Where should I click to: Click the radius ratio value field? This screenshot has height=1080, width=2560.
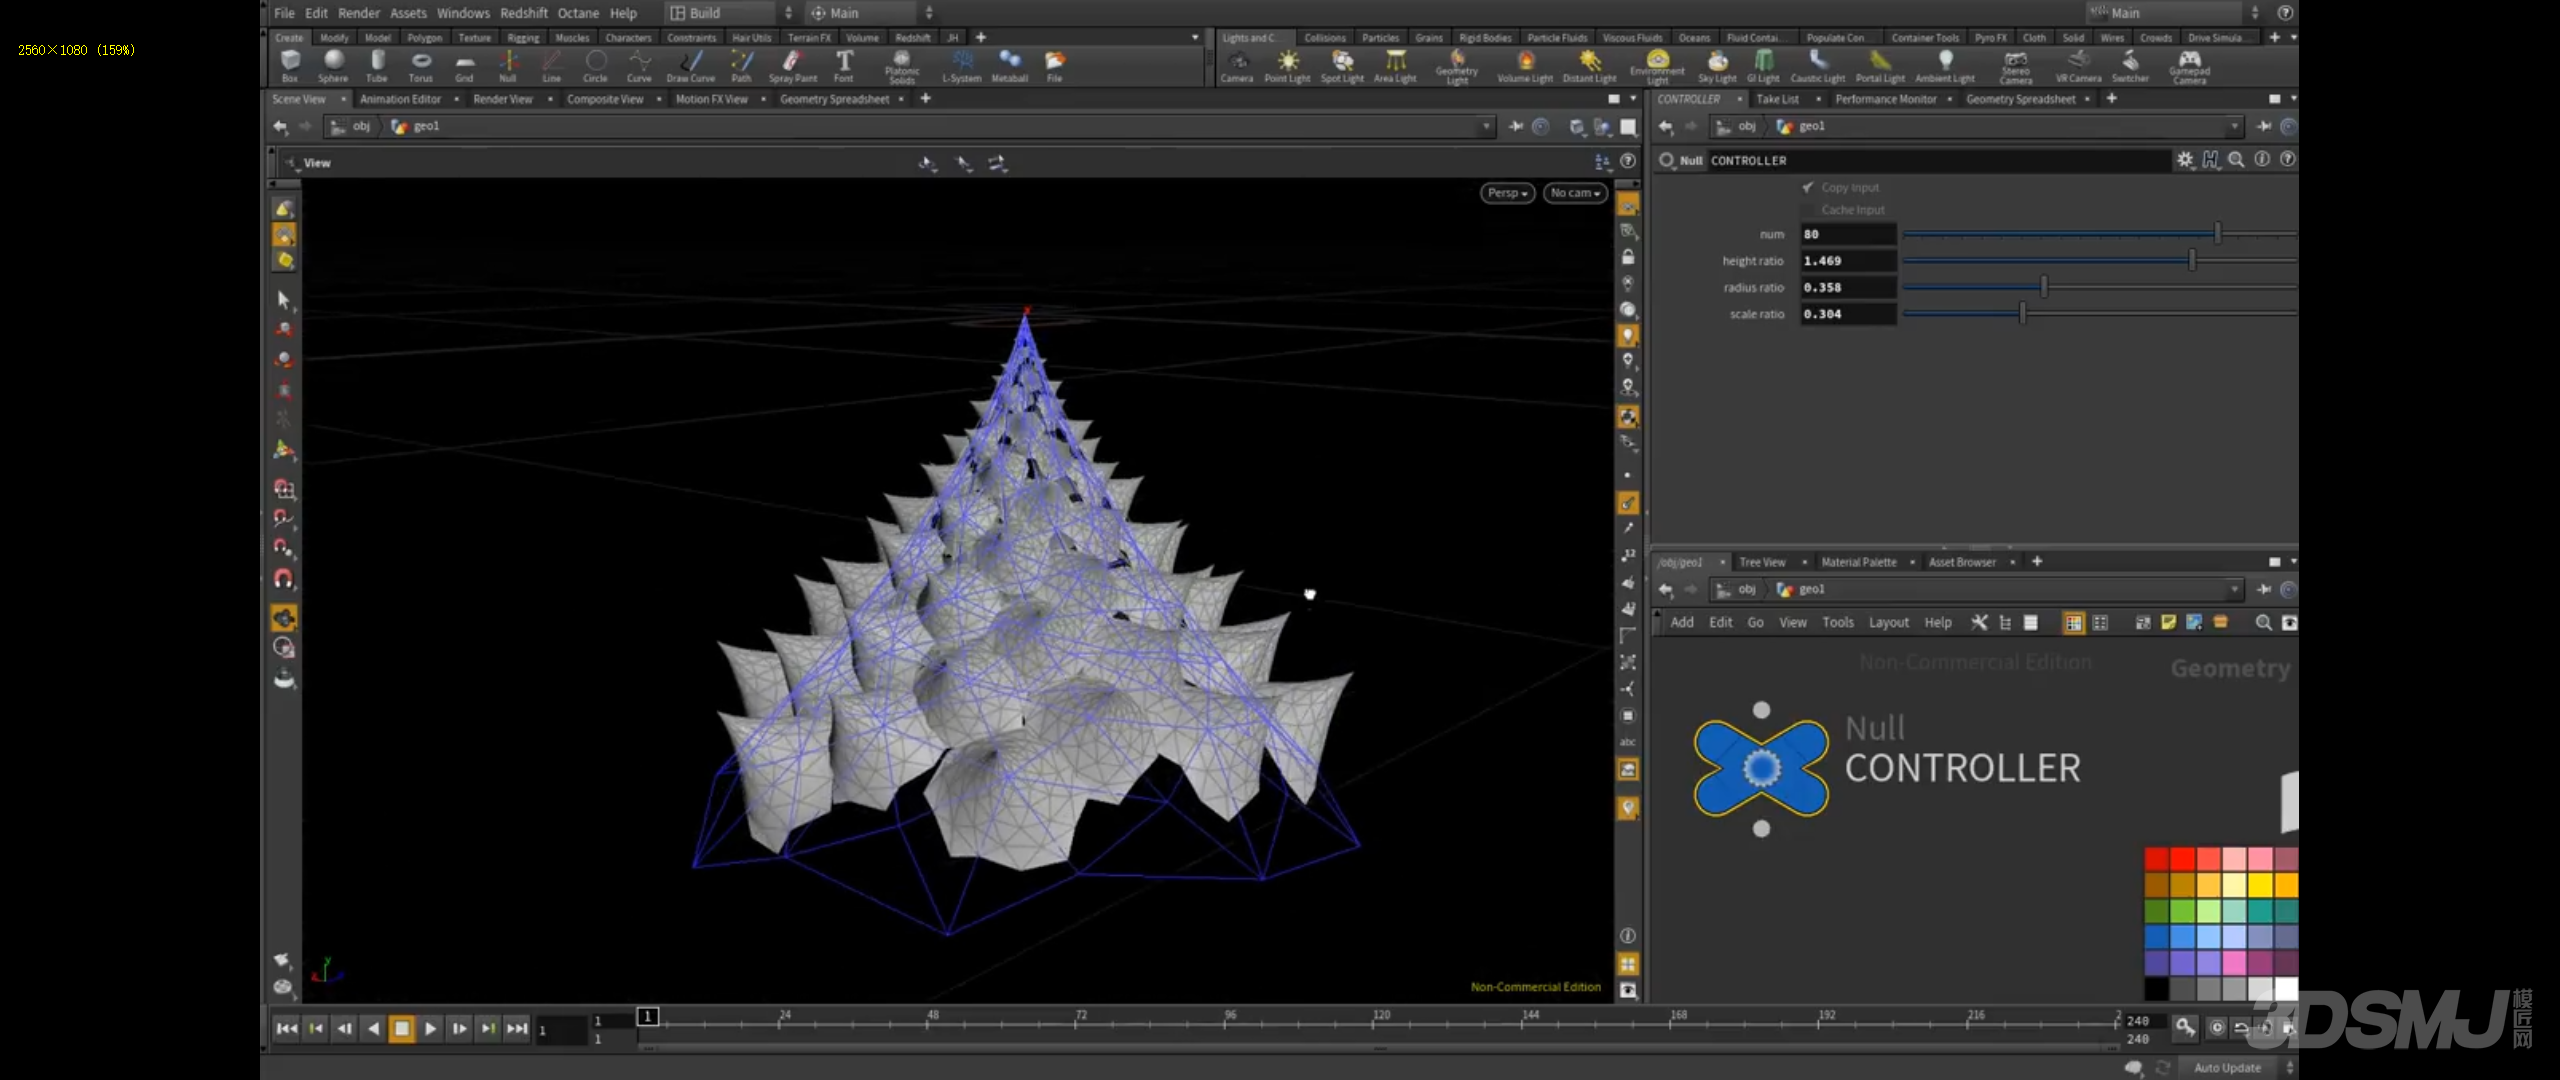pos(1848,287)
